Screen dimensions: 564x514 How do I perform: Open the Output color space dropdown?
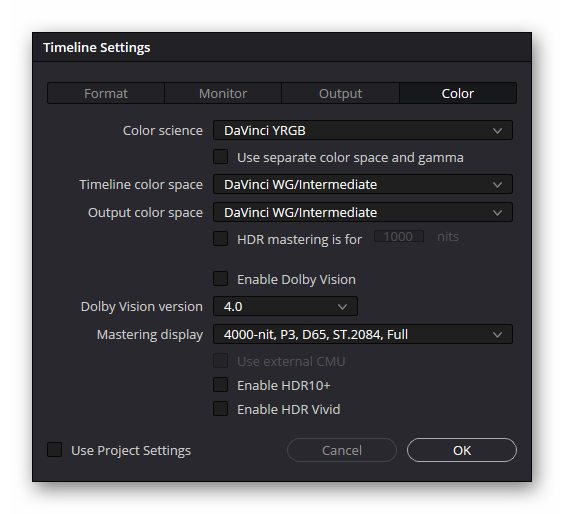(363, 212)
